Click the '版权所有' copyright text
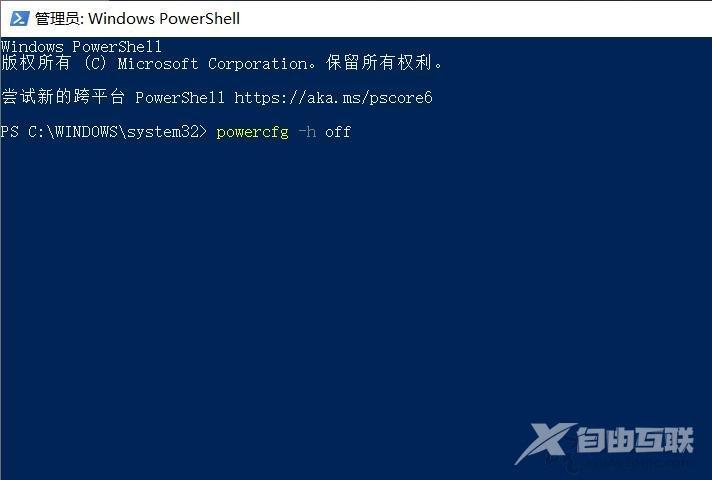This screenshot has width=712, height=480. pos(35,63)
